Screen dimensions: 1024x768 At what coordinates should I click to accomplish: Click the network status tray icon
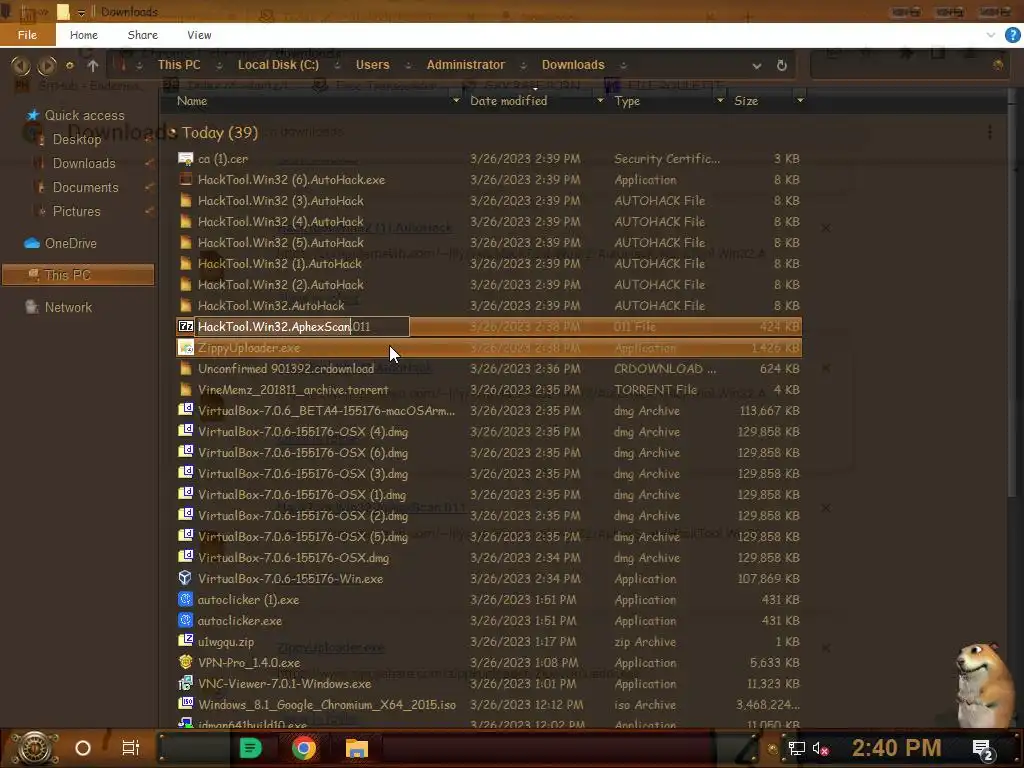pos(797,749)
